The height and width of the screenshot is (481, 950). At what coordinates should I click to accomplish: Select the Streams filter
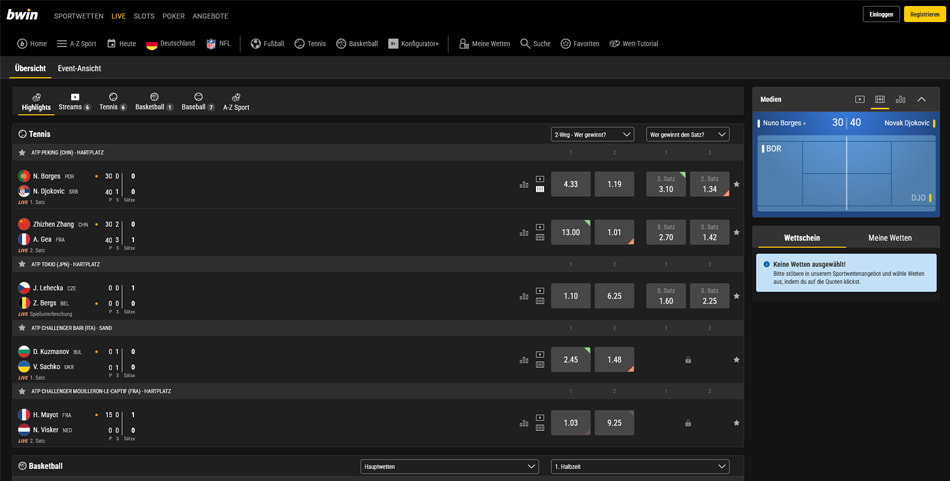[75, 102]
